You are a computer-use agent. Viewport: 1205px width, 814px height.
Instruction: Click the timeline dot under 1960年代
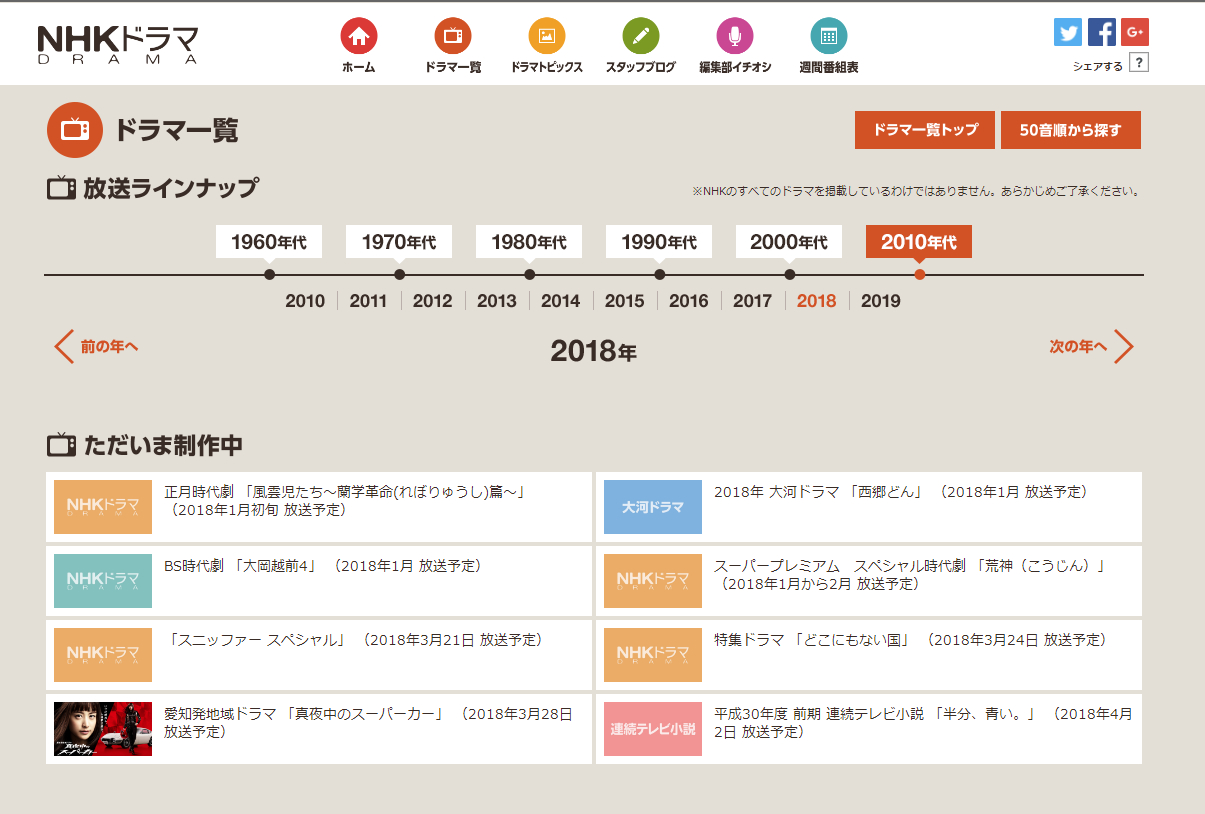pyautogui.click(x=269, y=275)
